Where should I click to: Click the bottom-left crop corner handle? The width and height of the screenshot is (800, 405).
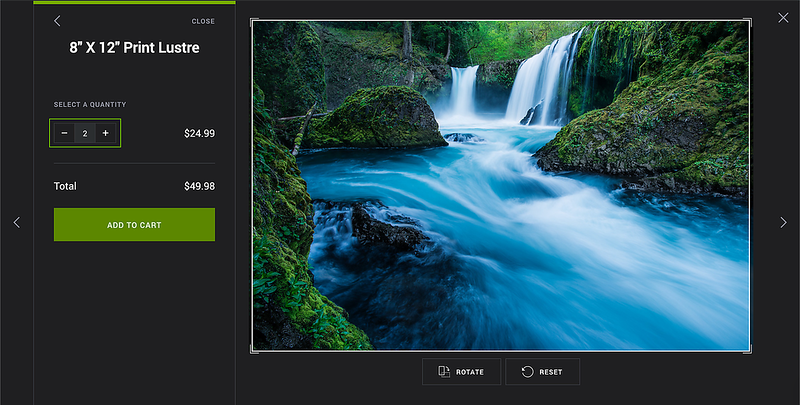tap(253, 350)
